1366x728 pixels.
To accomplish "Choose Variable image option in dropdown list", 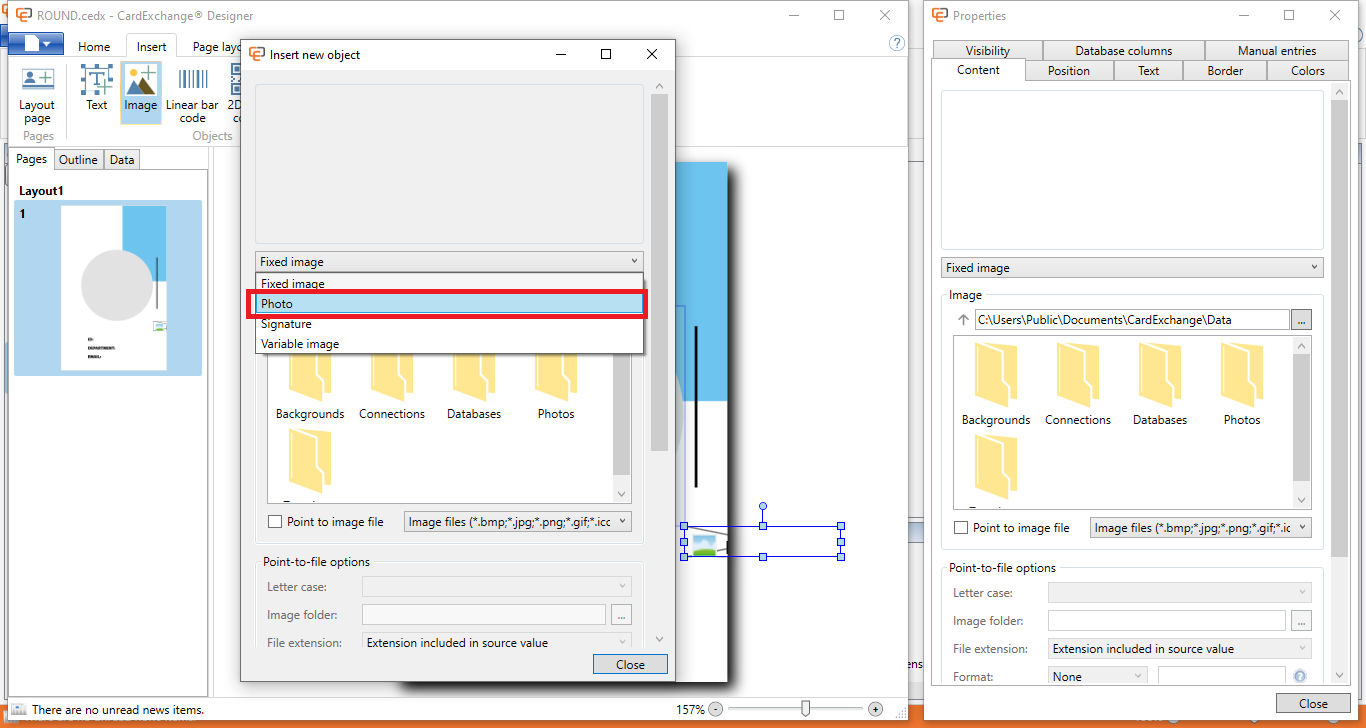I will click(x=449, y=344).
